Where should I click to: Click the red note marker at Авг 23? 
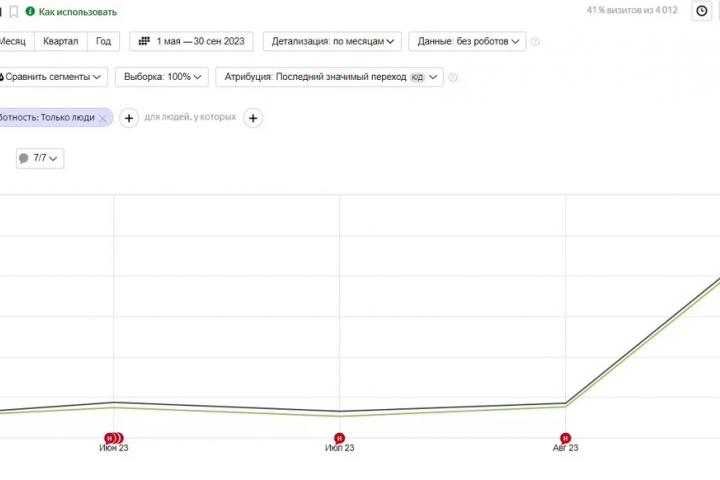coord(565,438)
